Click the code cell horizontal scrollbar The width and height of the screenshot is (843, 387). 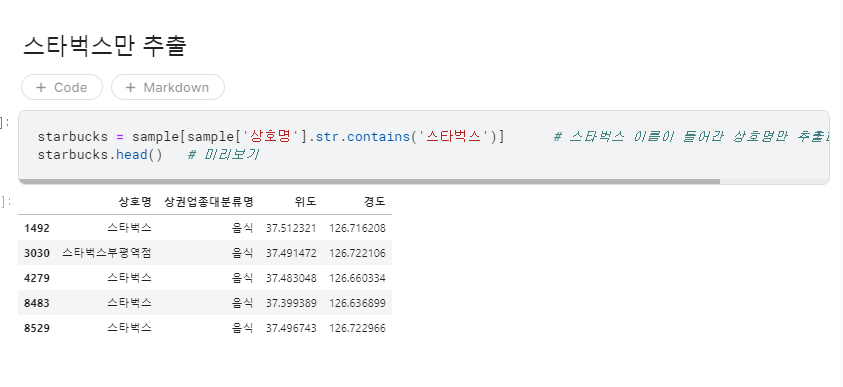click(x=369, y=182)
